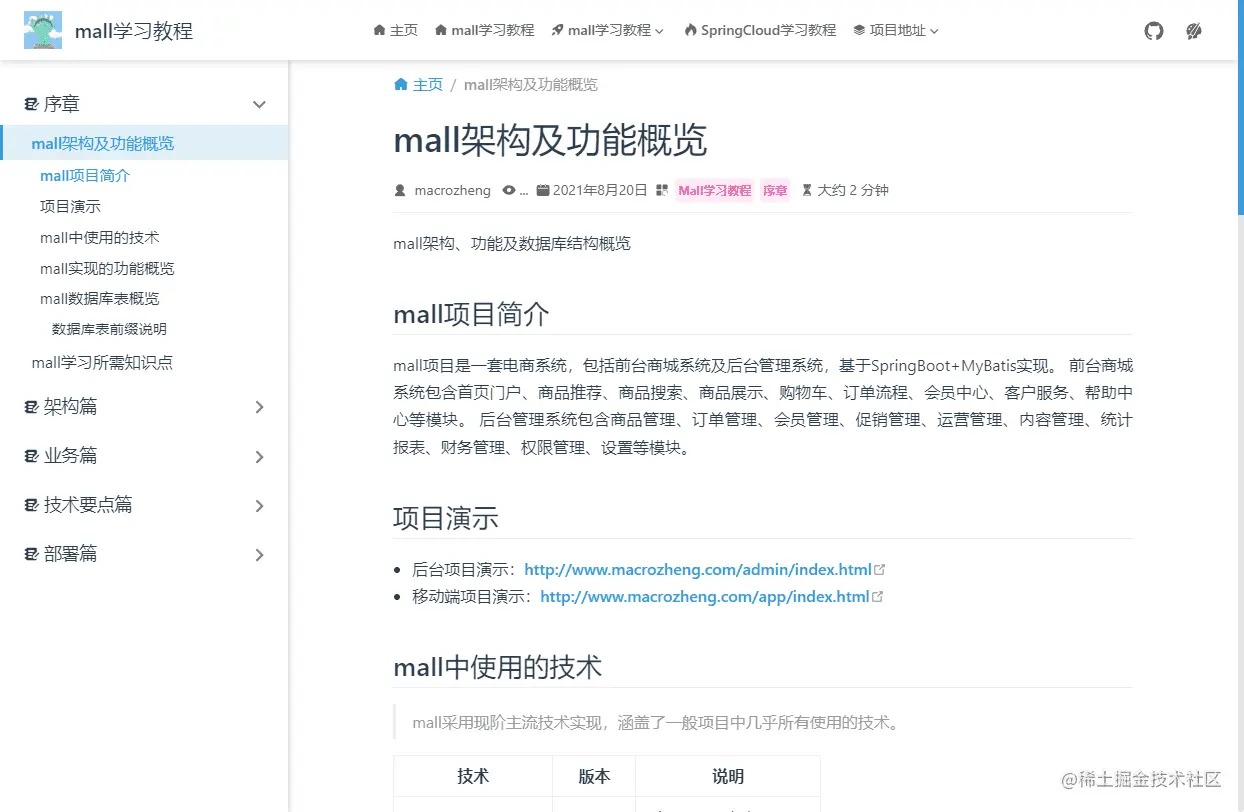
Task: Click the hourglass reading time icon
Action: (x=807, y=190)
